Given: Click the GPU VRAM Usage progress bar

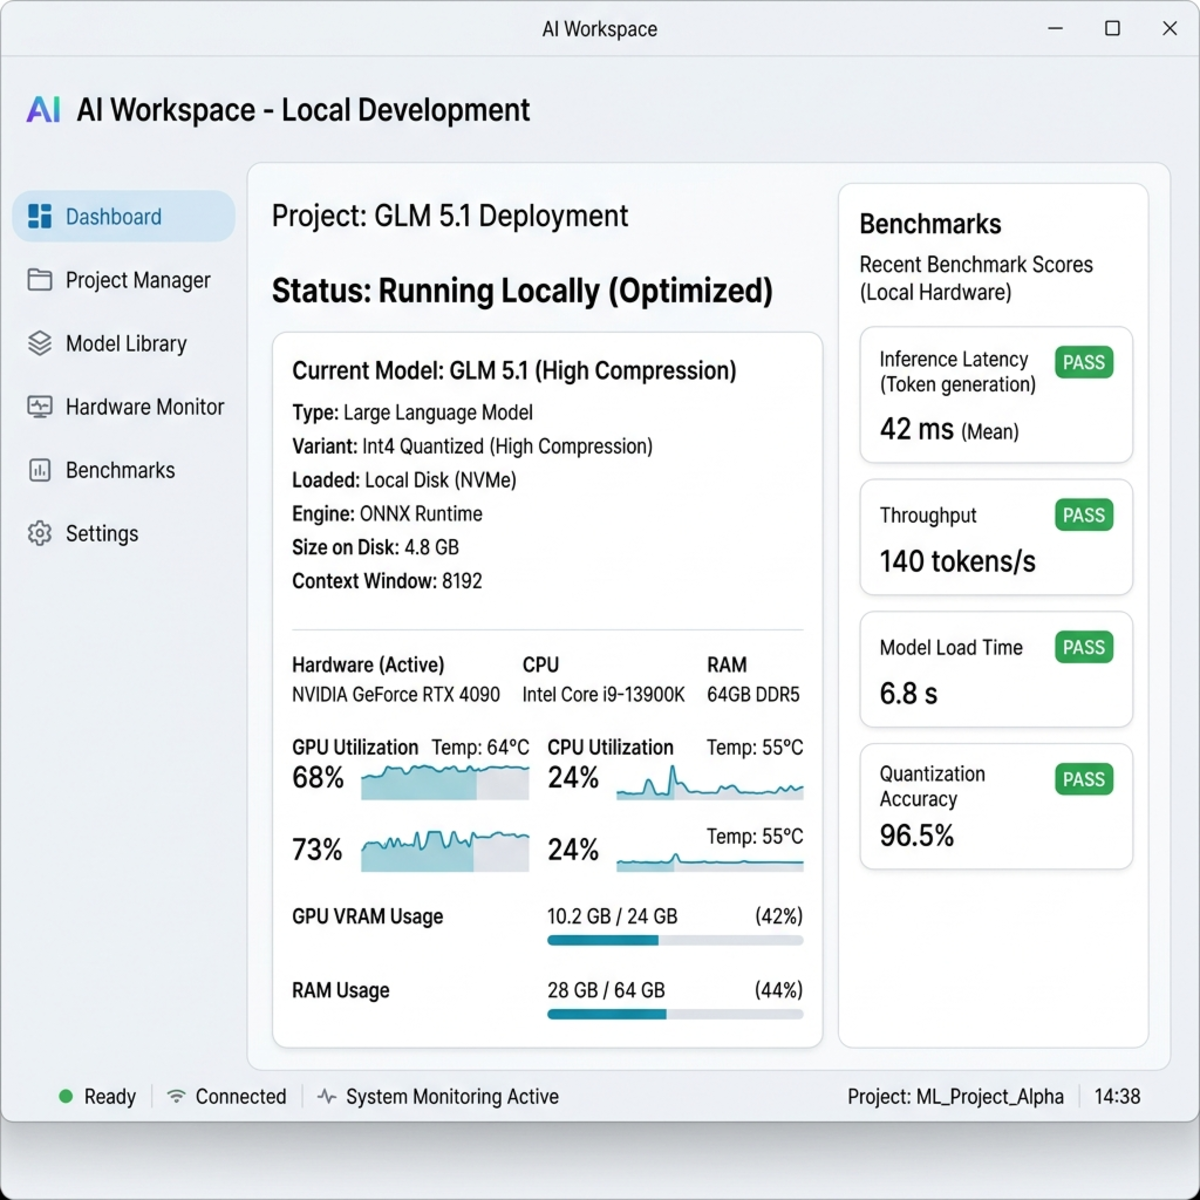Looking at the screenshot, I should point(675,940).
